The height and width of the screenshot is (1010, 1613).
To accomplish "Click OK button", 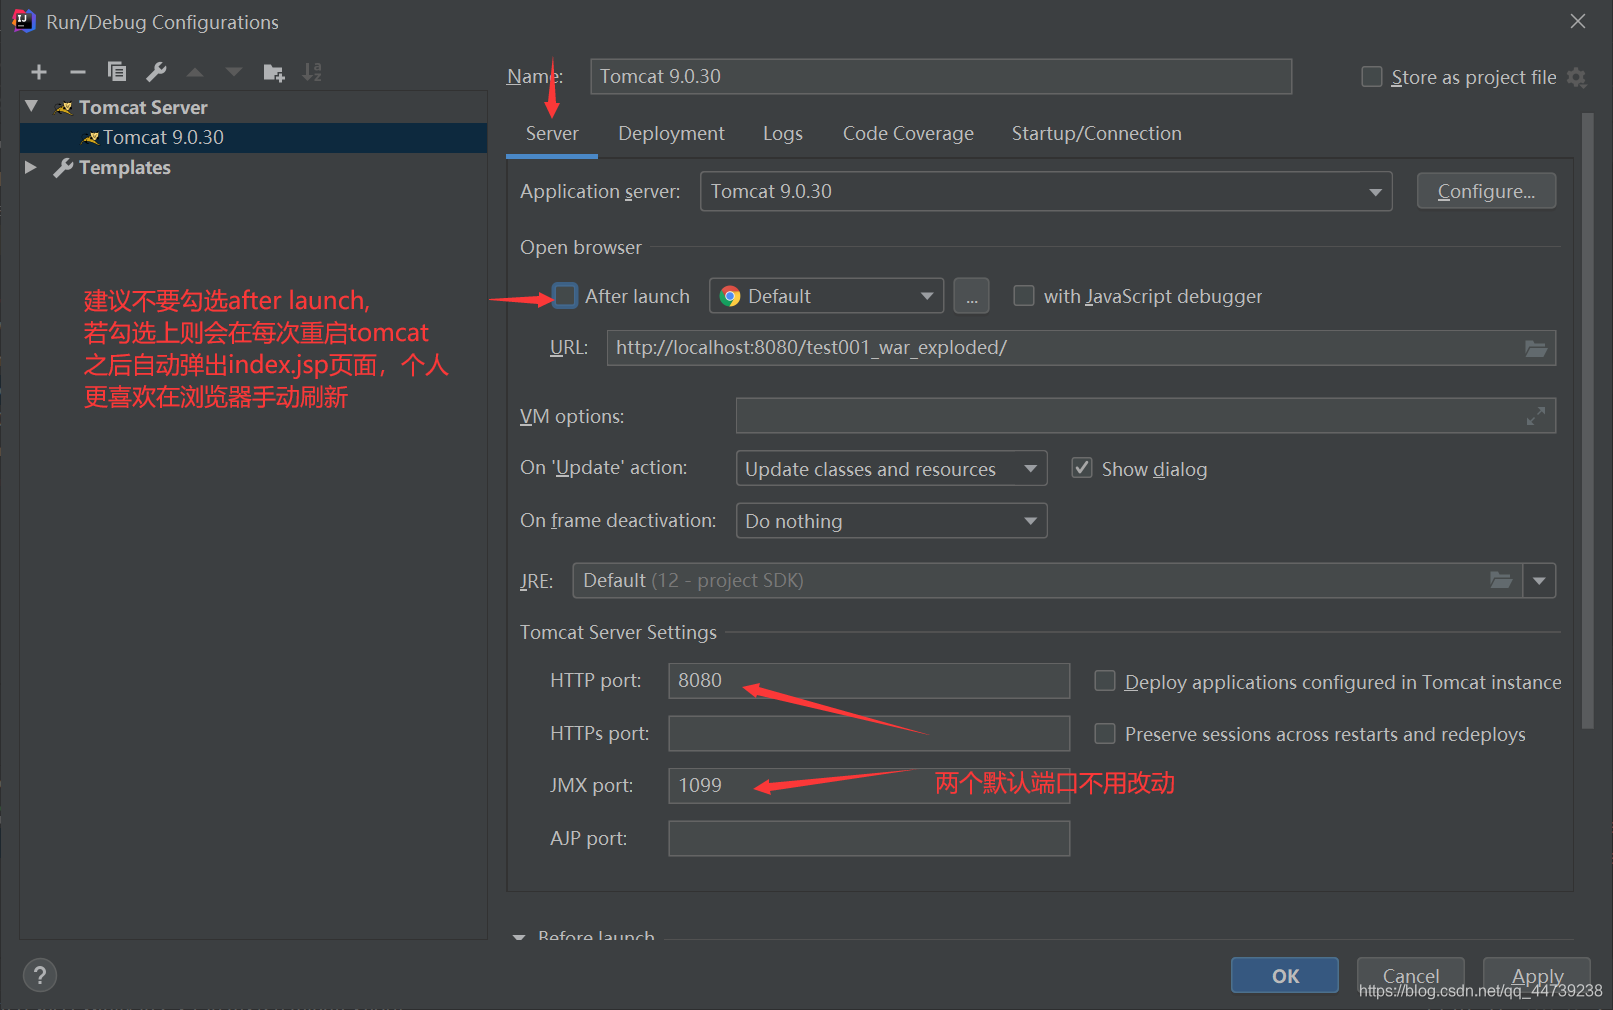I will tap(1285, 975).
